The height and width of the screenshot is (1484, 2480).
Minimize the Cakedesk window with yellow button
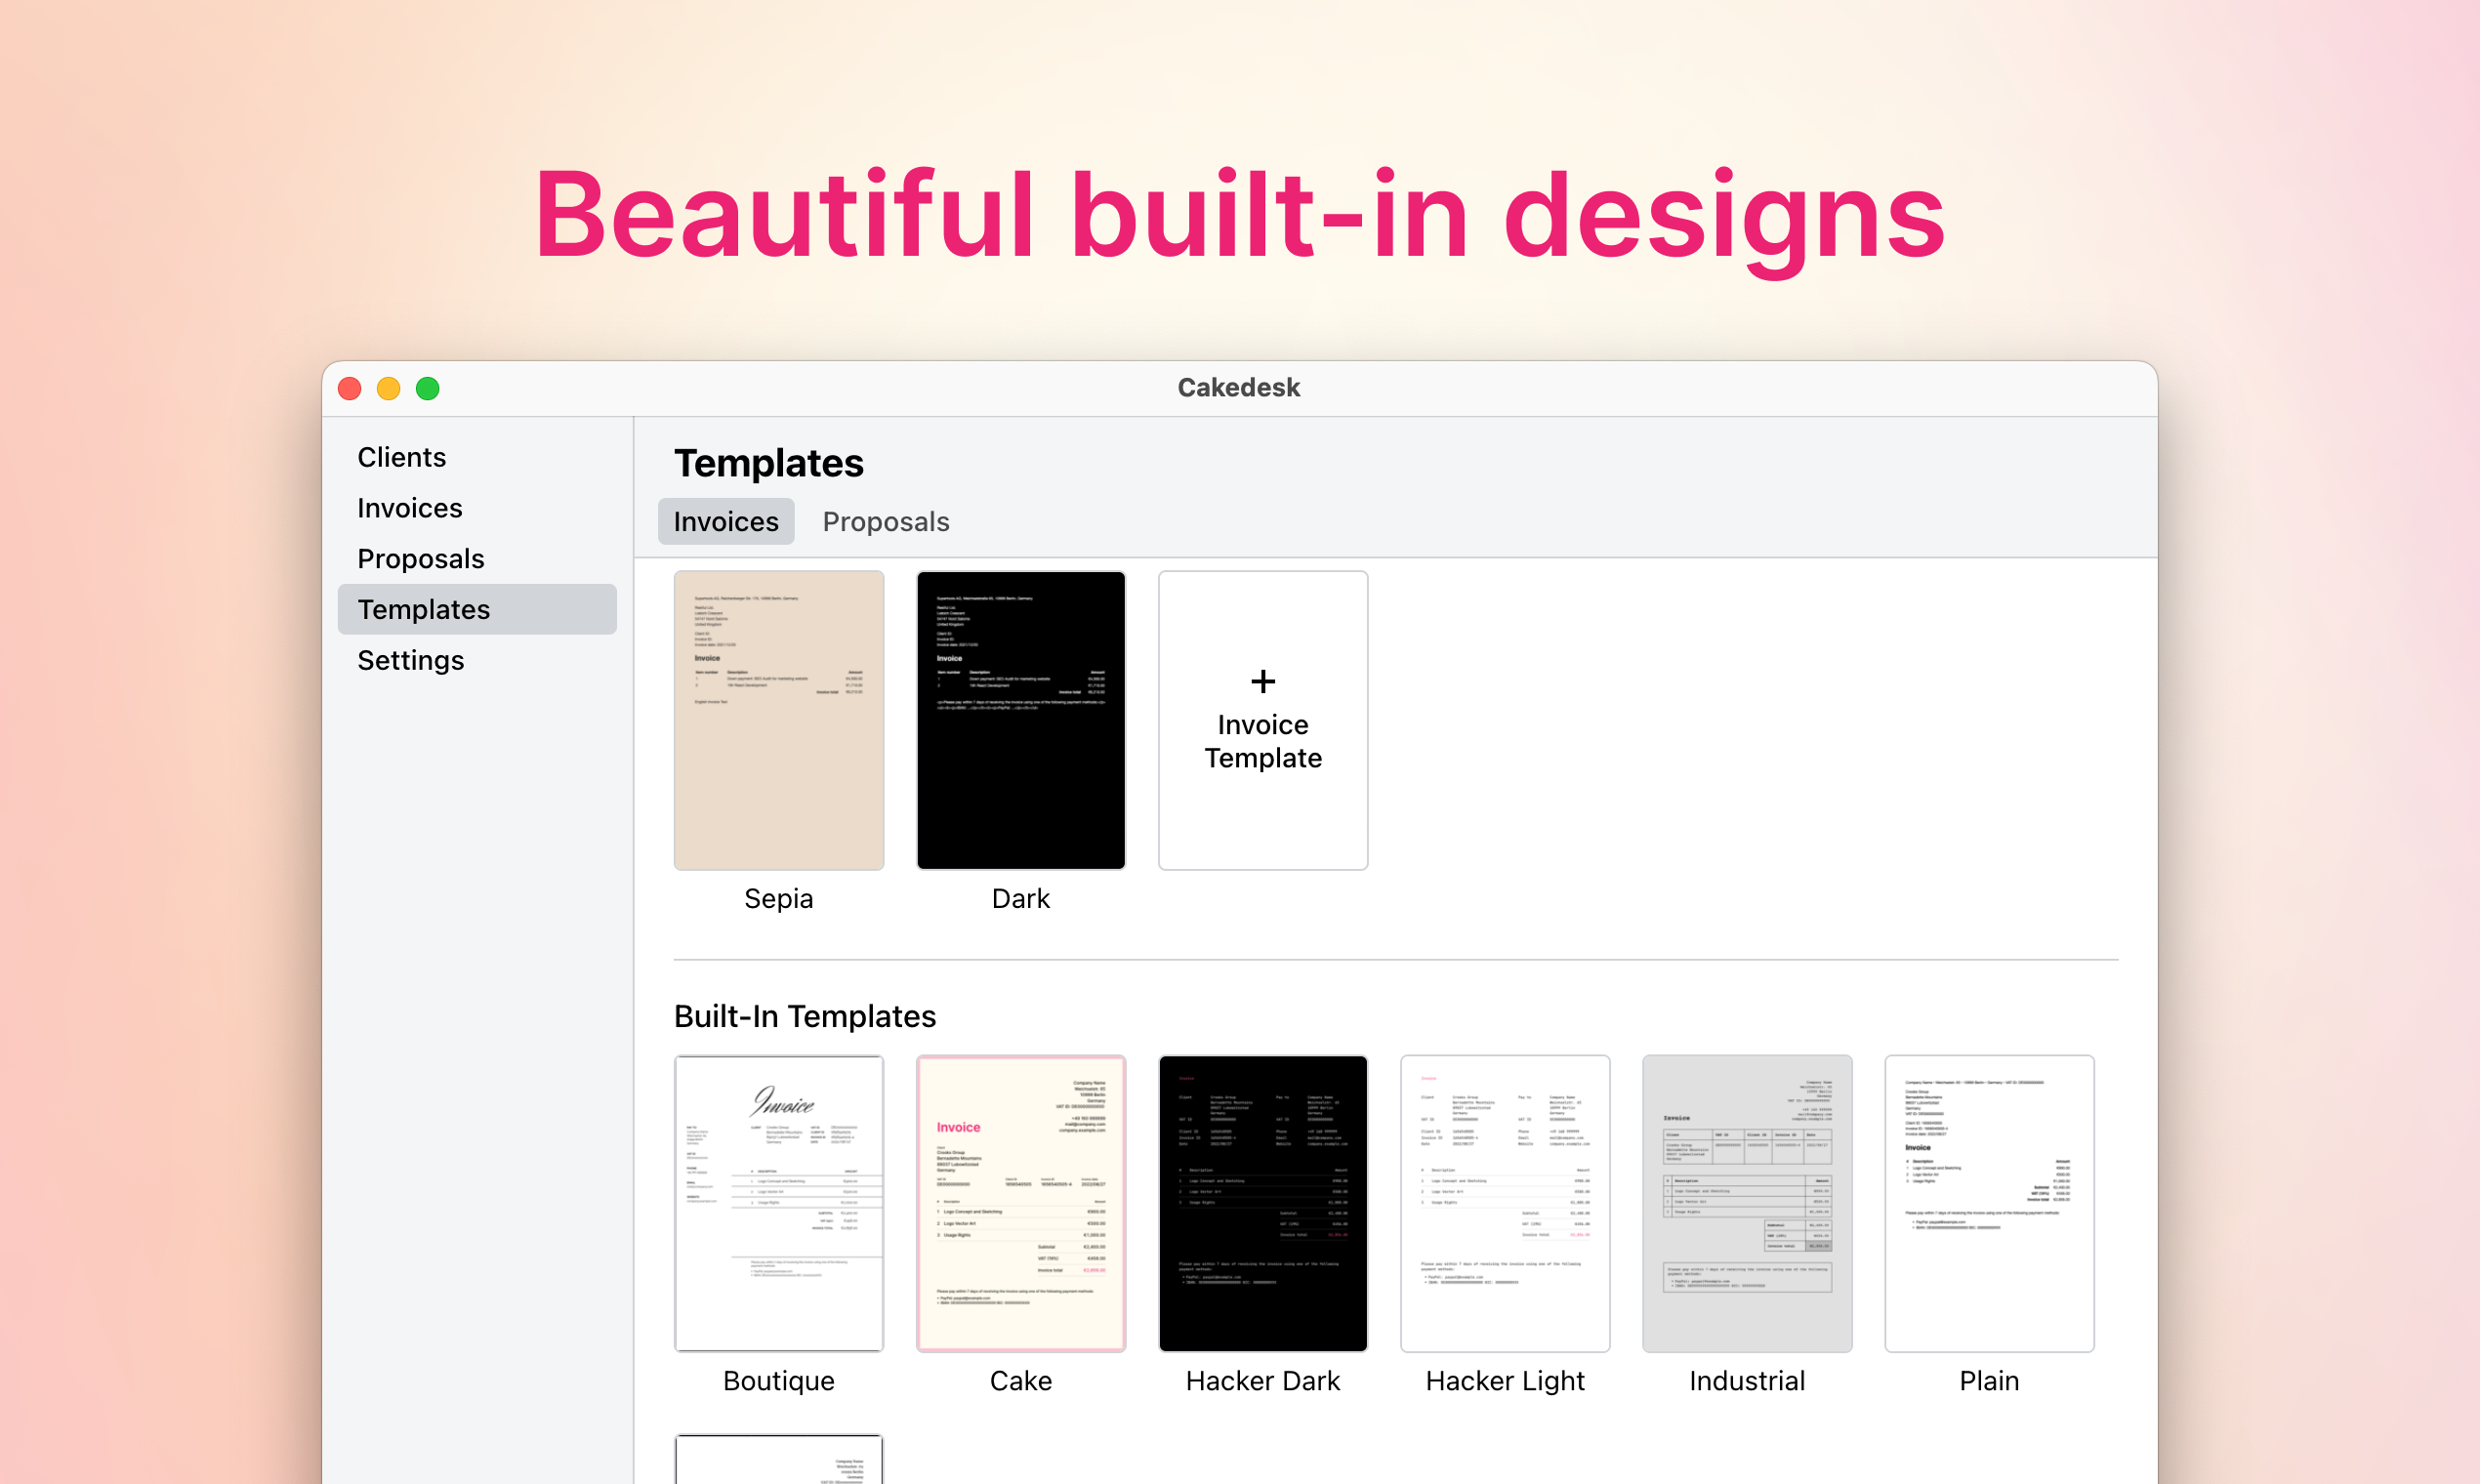389,388
